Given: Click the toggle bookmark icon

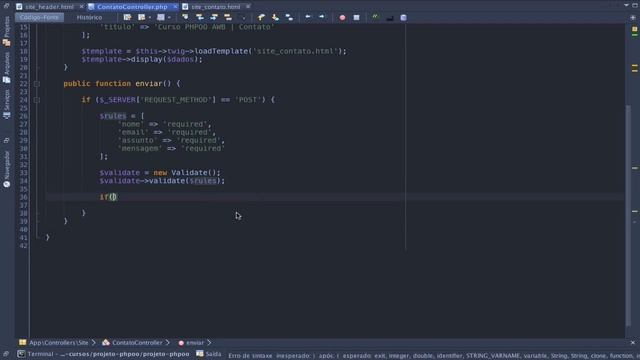Looking at the screenshot, I should coord(289,18).
